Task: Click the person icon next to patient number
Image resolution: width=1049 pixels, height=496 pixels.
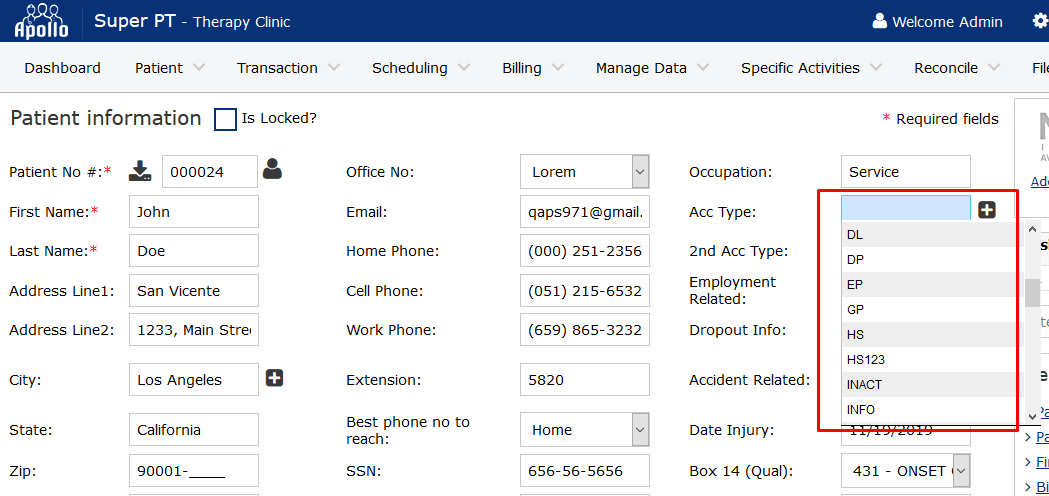Action: [x=272, y=170]
